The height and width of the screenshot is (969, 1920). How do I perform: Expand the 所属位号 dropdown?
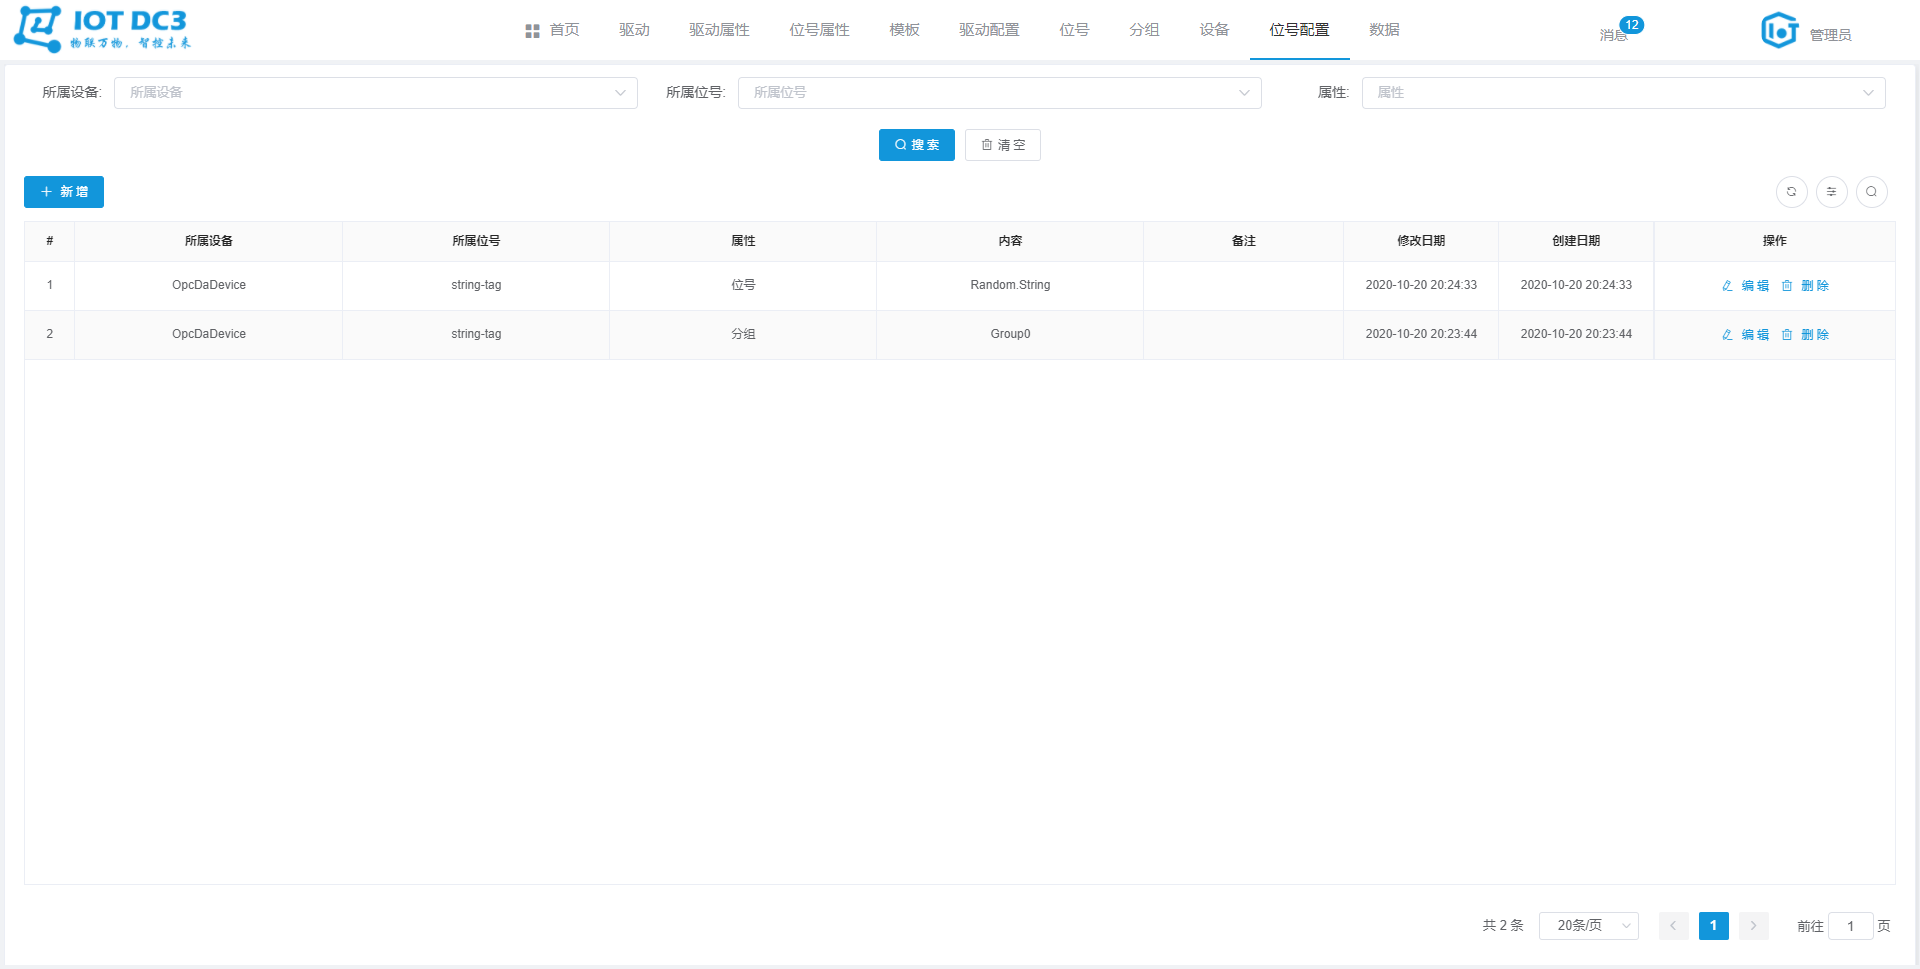tap(999, 93)
